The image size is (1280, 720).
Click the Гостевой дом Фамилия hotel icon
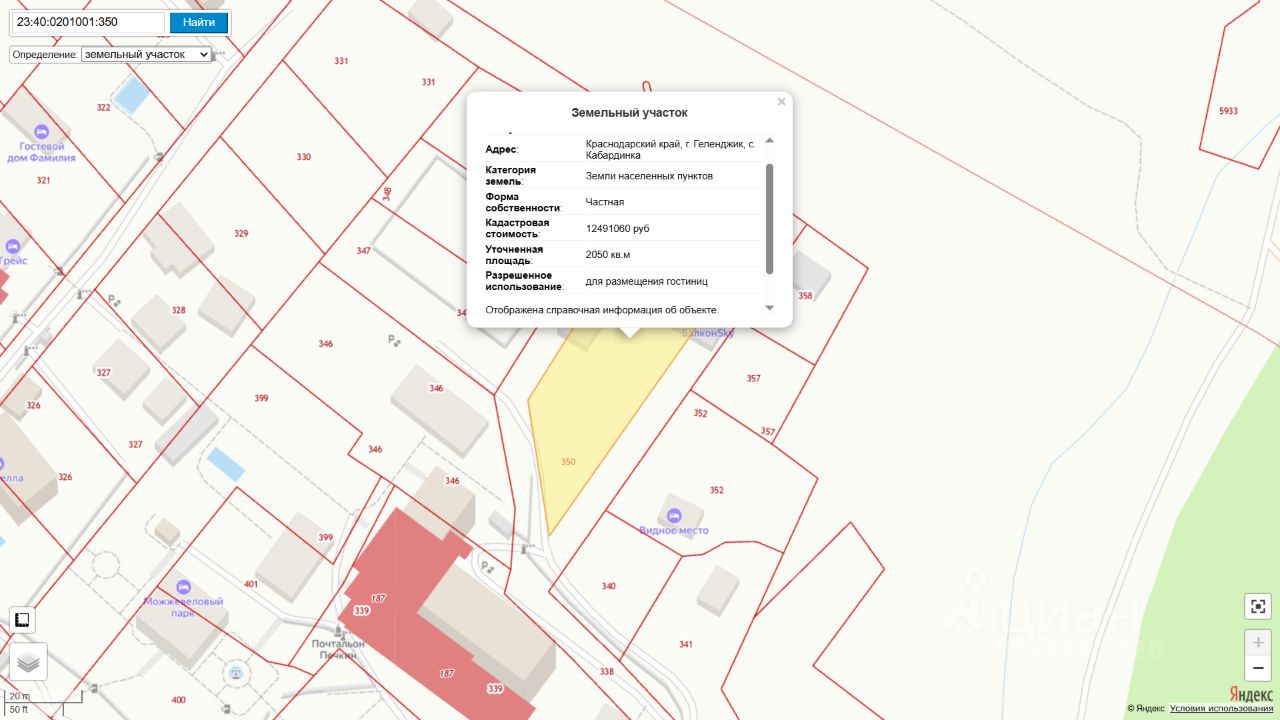coord(41,132)
